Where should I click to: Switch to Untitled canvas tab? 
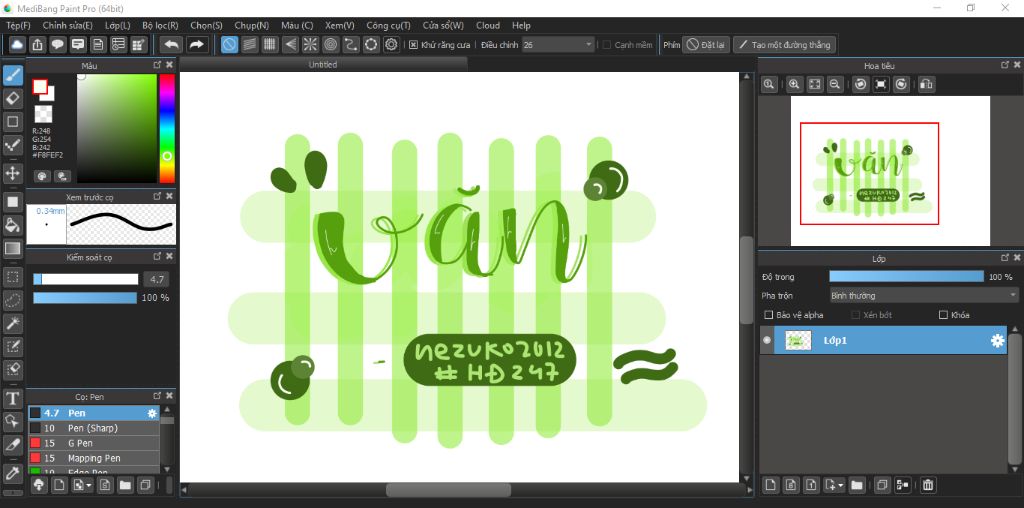pyautogui.click(x=323, y=65)
